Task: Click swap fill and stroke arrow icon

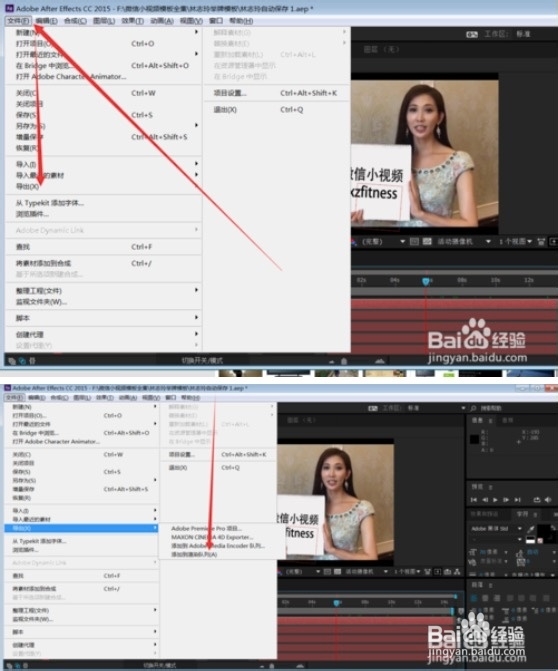Action: click(x=553, y=528)
